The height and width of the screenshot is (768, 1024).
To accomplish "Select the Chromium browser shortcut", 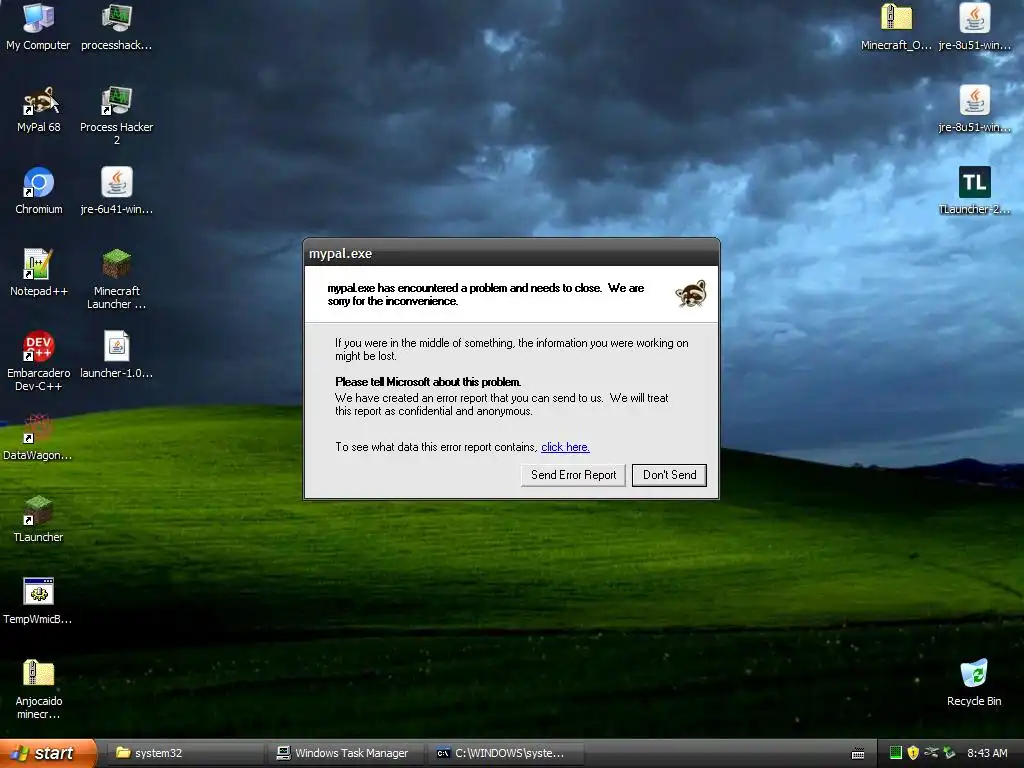I will tap(39, 191).
